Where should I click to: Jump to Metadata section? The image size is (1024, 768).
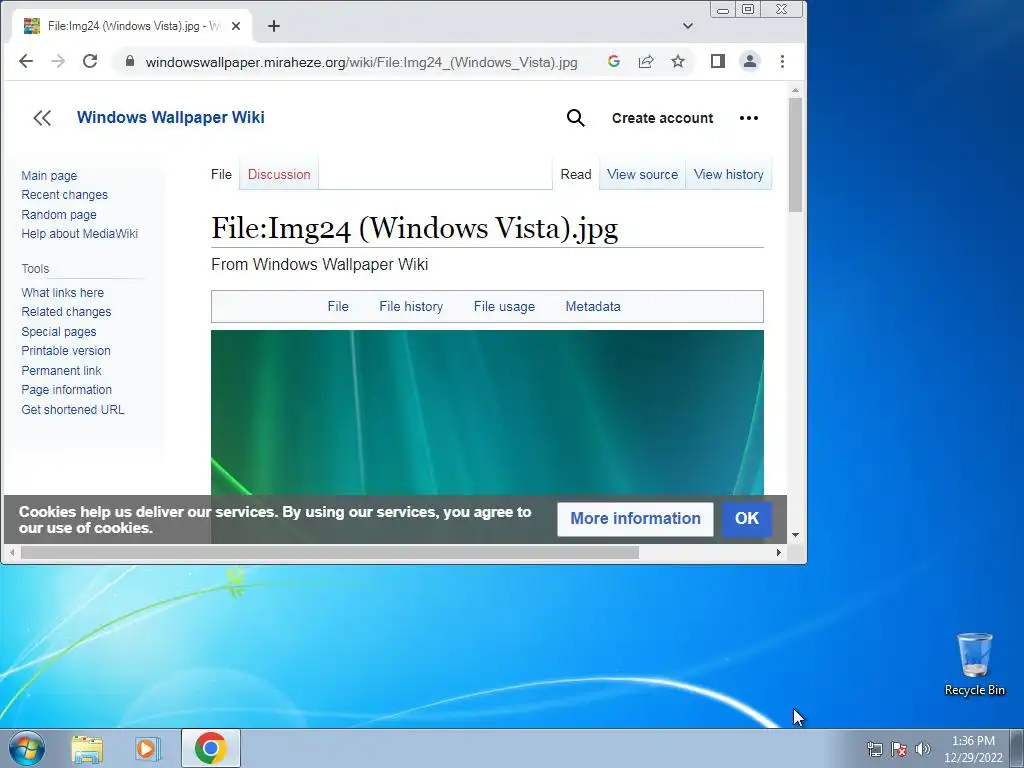tap(592, 306)
